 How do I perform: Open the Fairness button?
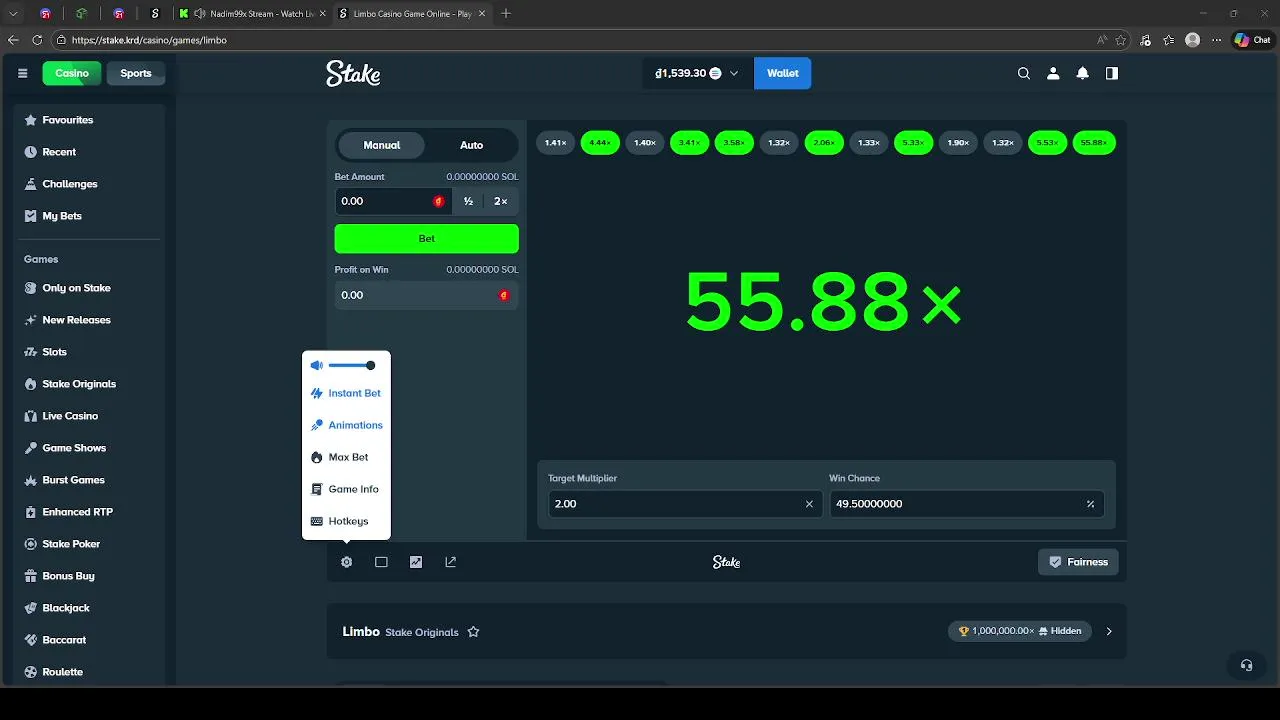click(x=1078, y=562)
